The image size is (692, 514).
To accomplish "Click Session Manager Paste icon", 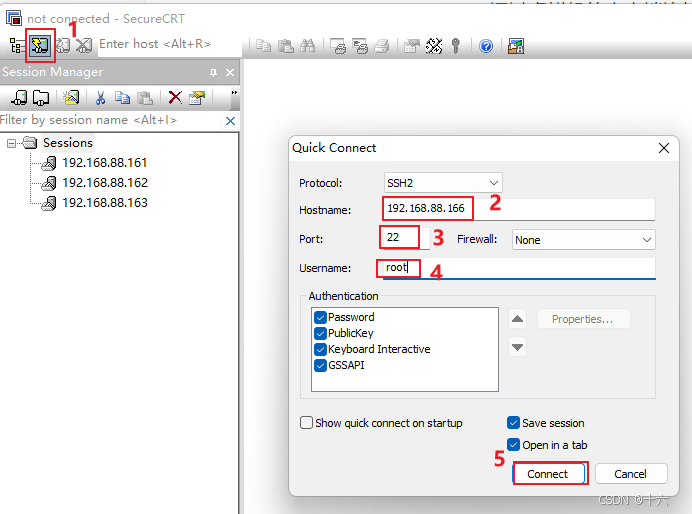I will (145, 98).
